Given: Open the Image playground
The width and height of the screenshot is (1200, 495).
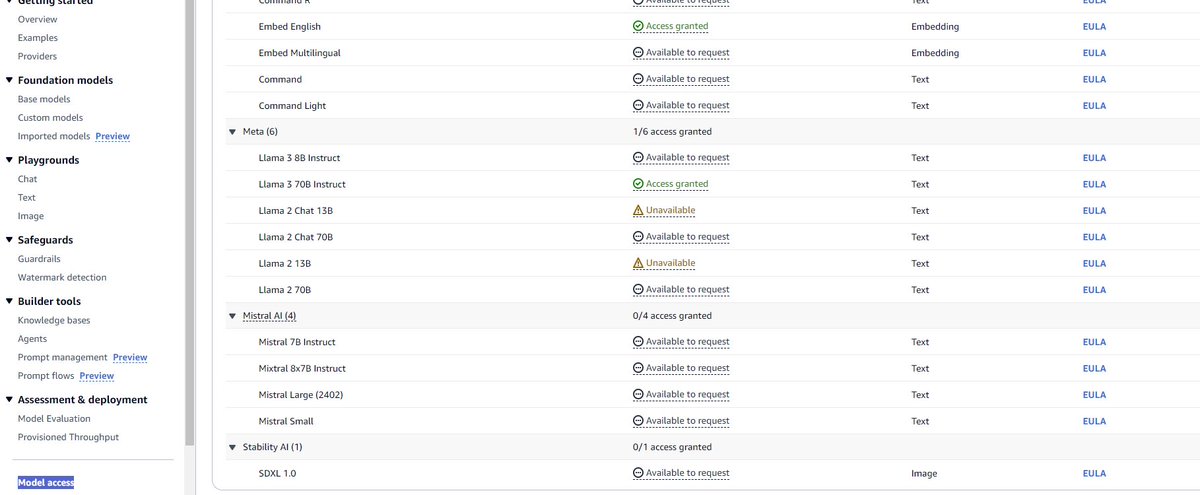Looking at the screenshot, I should coord(31,216).
